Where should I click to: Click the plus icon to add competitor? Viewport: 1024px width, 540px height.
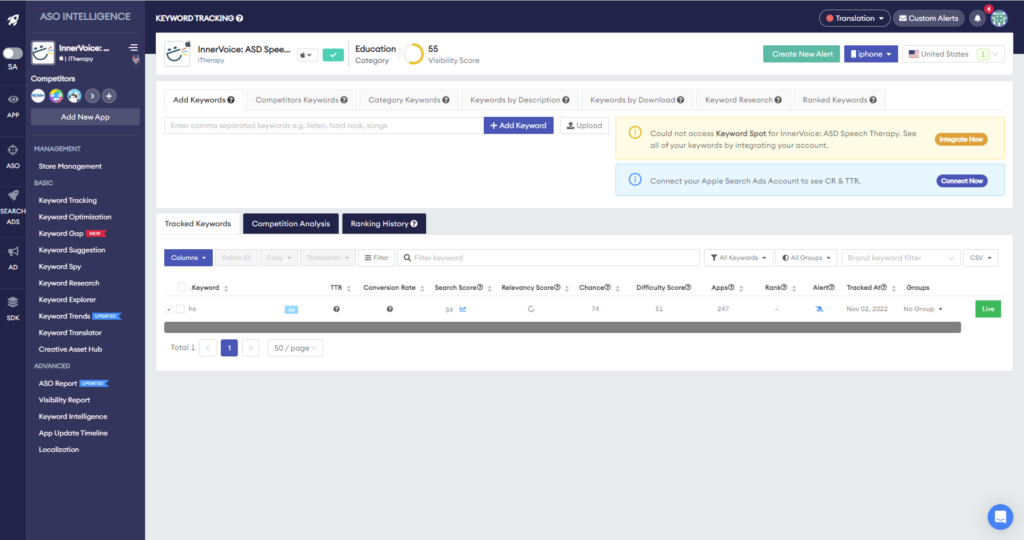pos(109,96)
